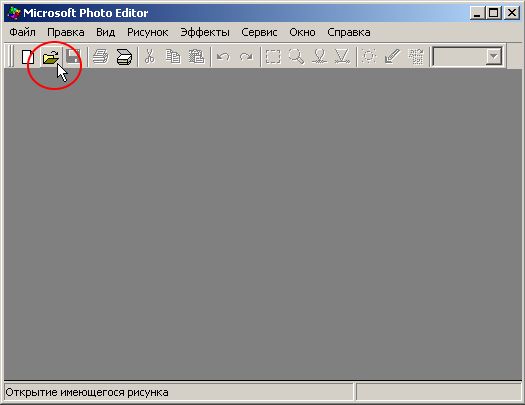Click the Image Balance sun icon

click(x=369, y=57)
